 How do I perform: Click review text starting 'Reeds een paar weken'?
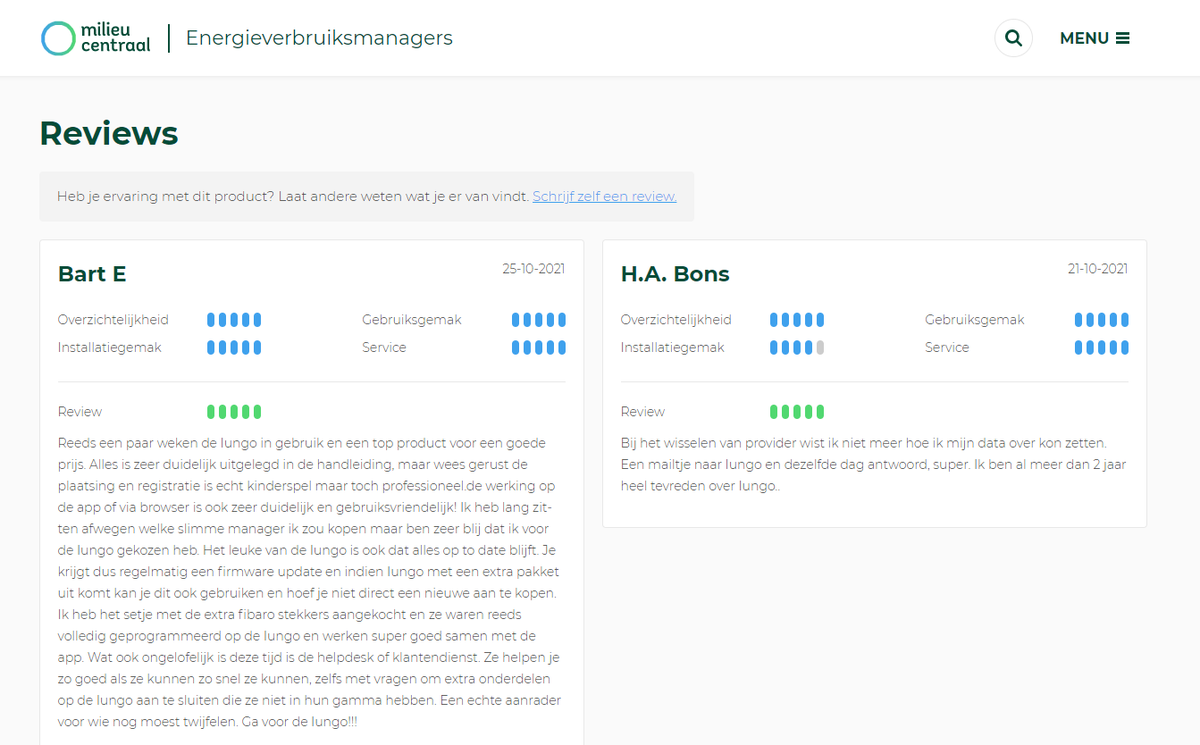pos(310,582)
